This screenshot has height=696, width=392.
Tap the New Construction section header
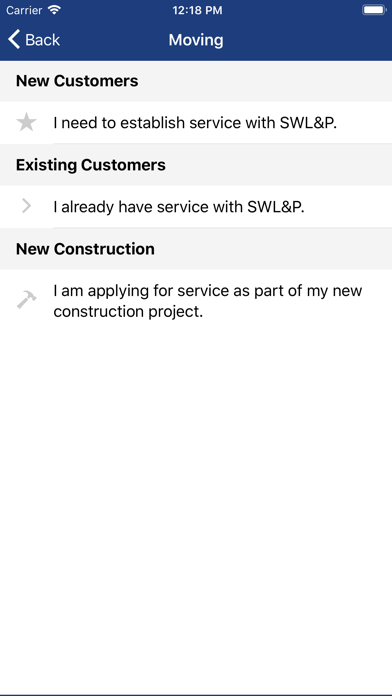(196, 249)
